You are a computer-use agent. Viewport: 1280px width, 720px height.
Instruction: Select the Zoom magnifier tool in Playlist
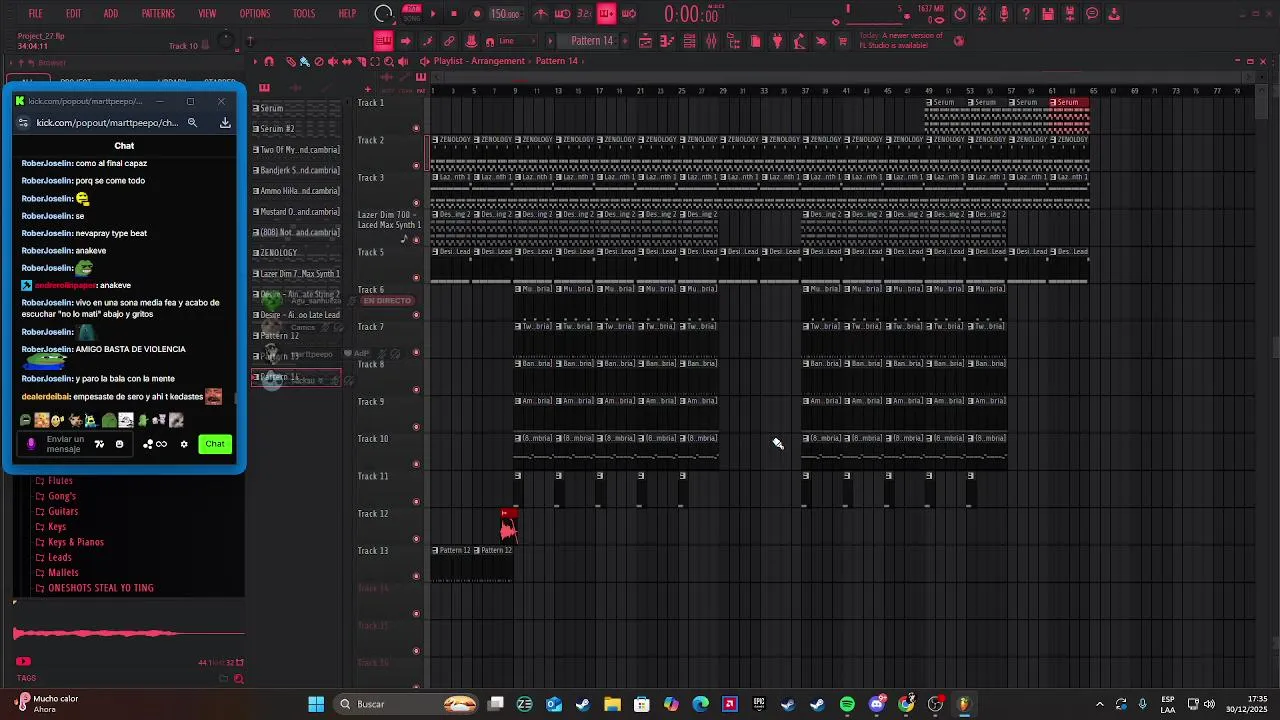pyautogui.click(x=389, y=62)
